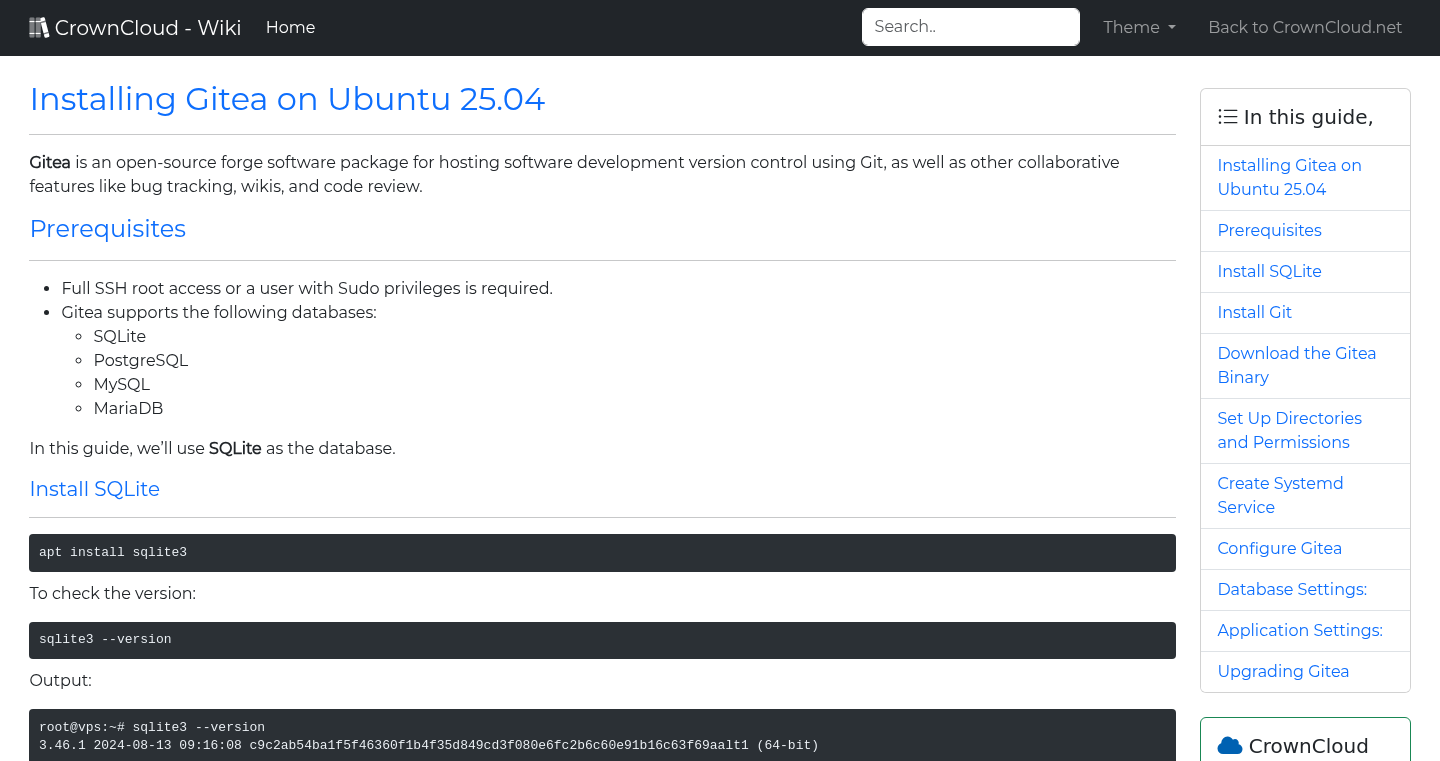Viewport: 1440px width, 761px height.
Task: Open the 'Application Settings:' sidebar link
Action: pos(1300,630)
